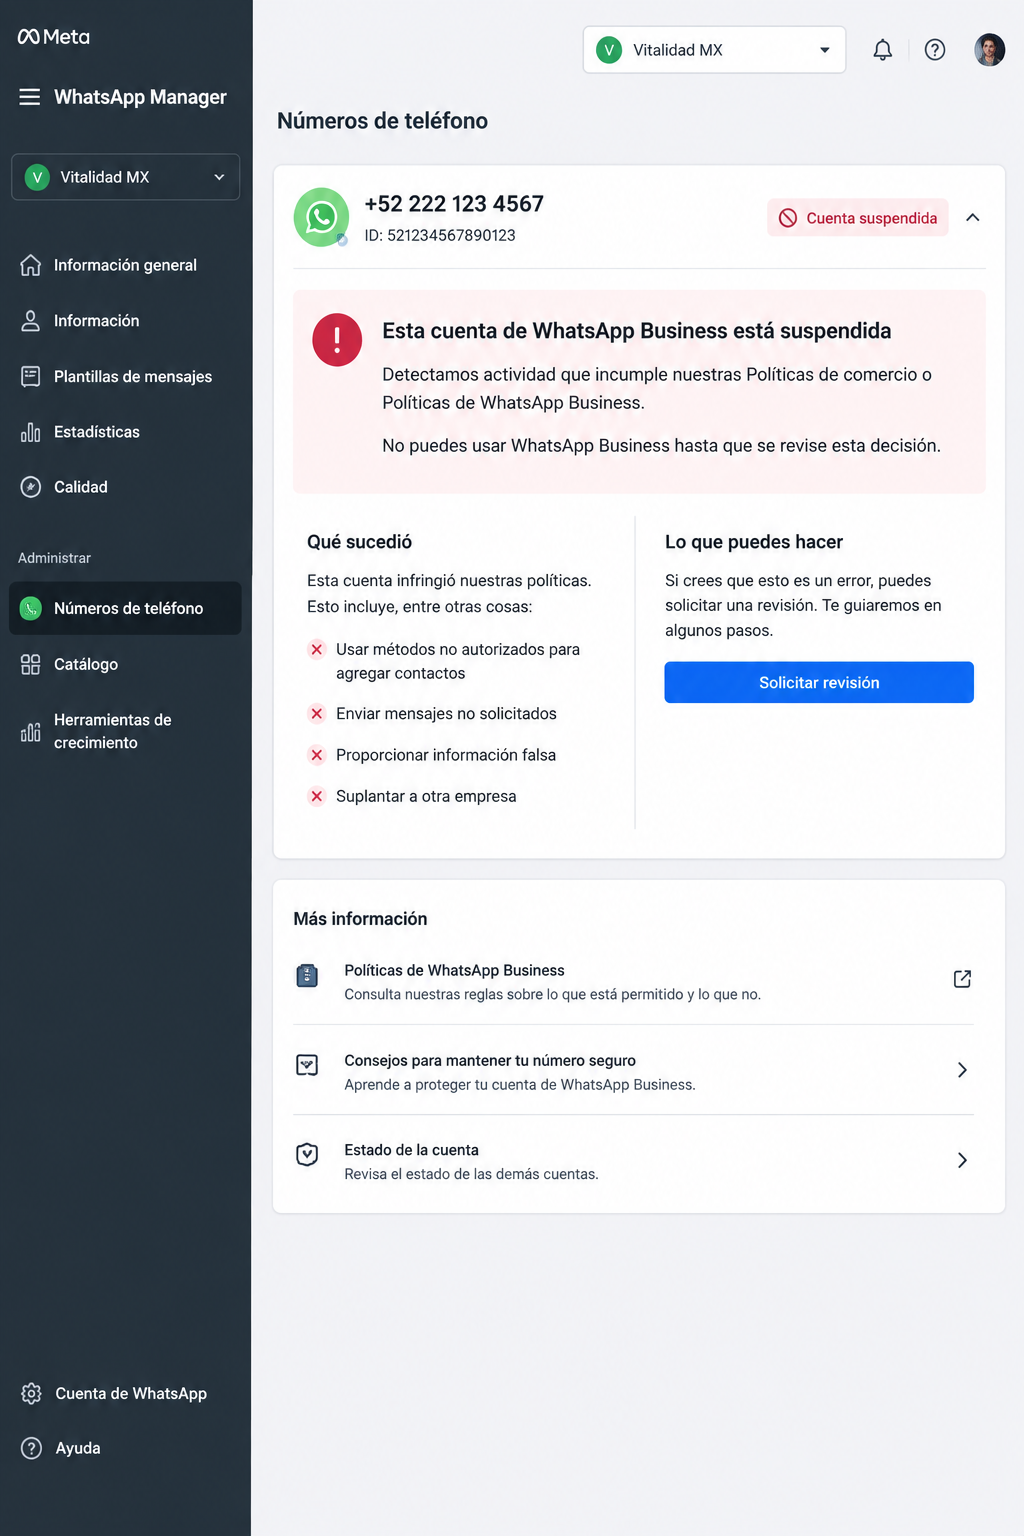Click the red X beside Usar métodos no autorizados
Viewport: 1024px width, 1536px height.
pos(317,649)
